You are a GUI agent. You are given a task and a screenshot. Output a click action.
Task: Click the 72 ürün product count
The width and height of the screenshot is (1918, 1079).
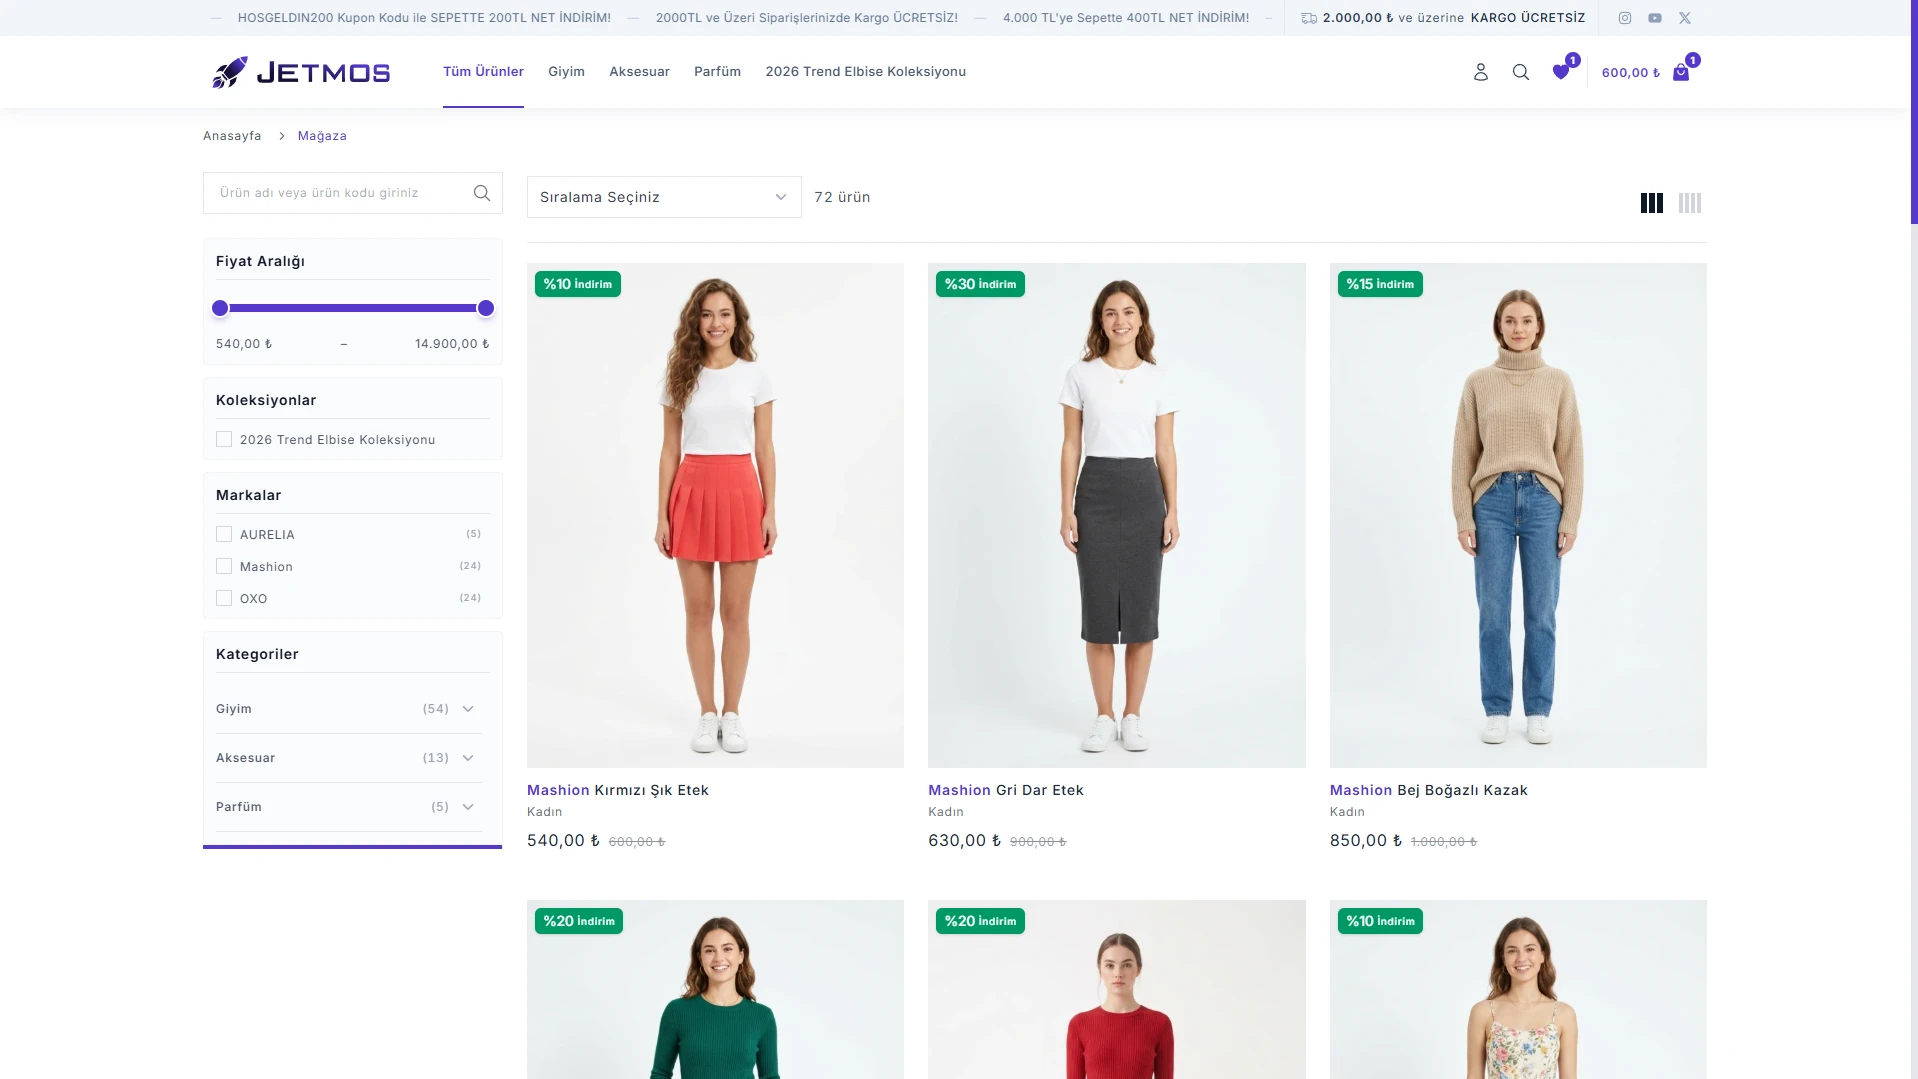click(x=842, y=197)
